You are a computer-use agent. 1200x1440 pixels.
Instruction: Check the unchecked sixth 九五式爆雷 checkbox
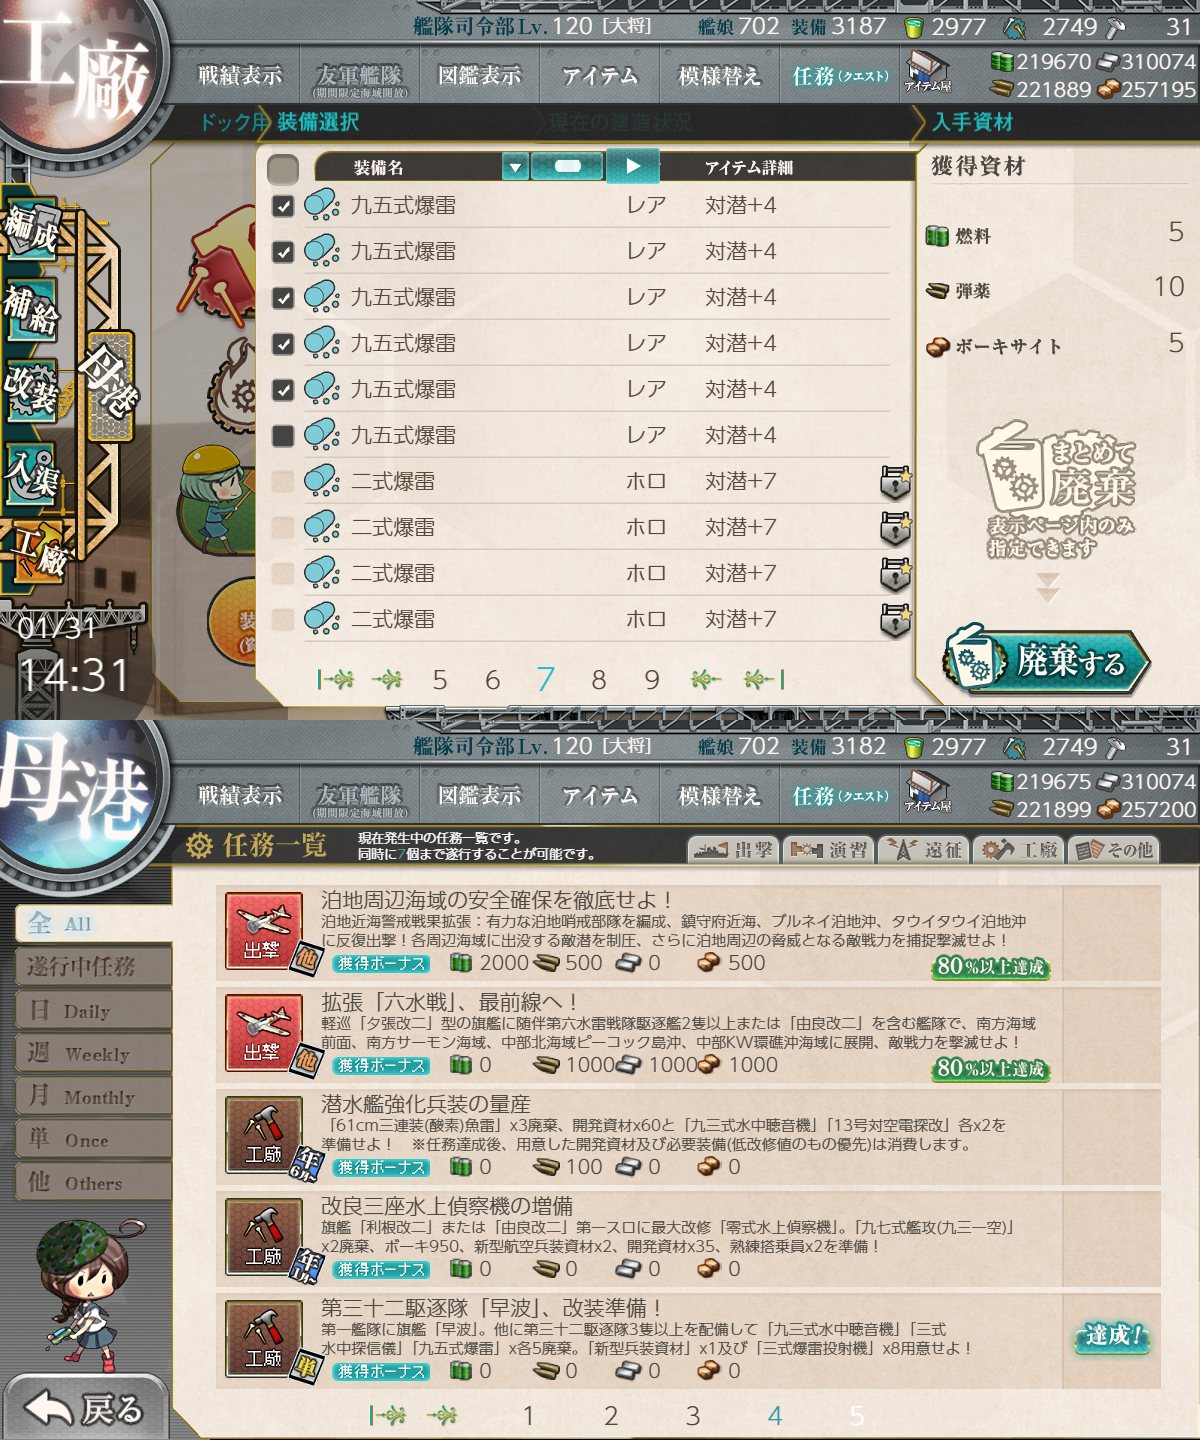pos(283,436)
